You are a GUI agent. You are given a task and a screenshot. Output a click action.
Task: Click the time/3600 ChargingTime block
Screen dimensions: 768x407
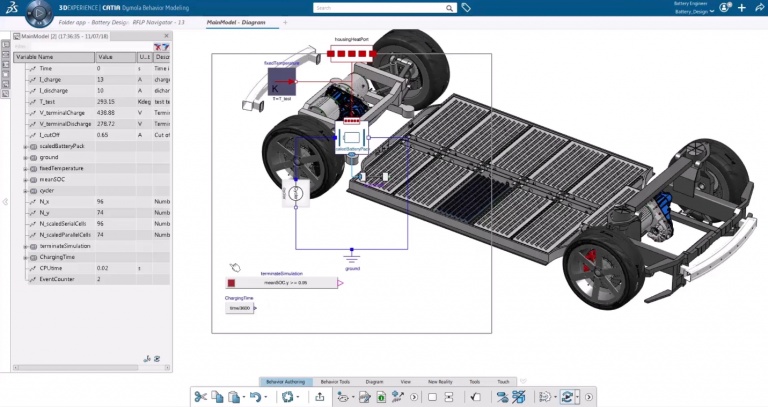[x=240, y=308]
